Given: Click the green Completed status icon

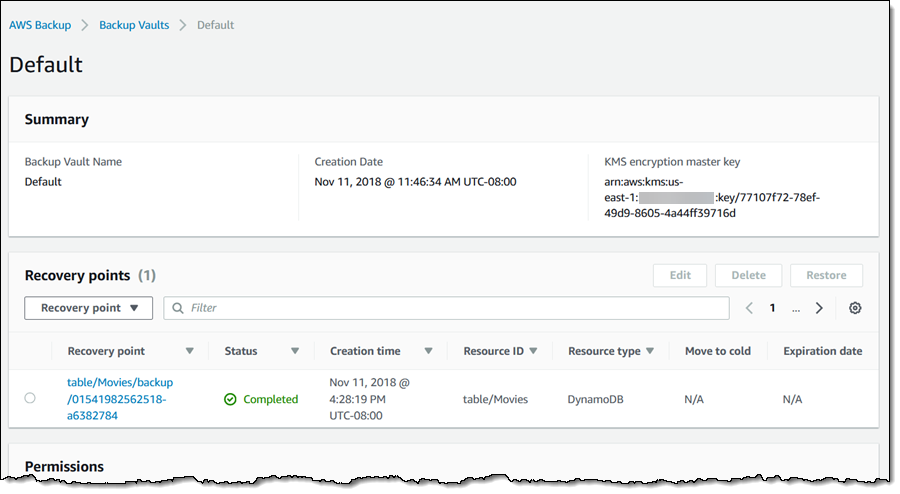Looking at the screenshot, I should pos(230,399).
